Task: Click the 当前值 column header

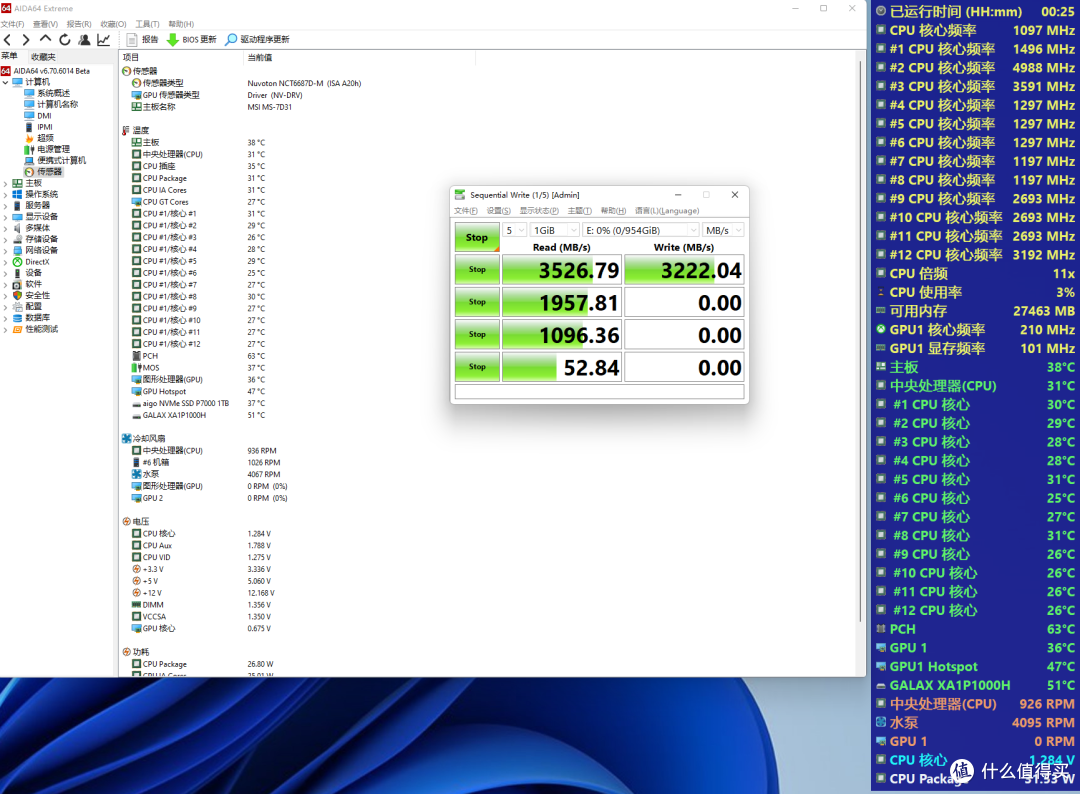Action: pos(360,57)
